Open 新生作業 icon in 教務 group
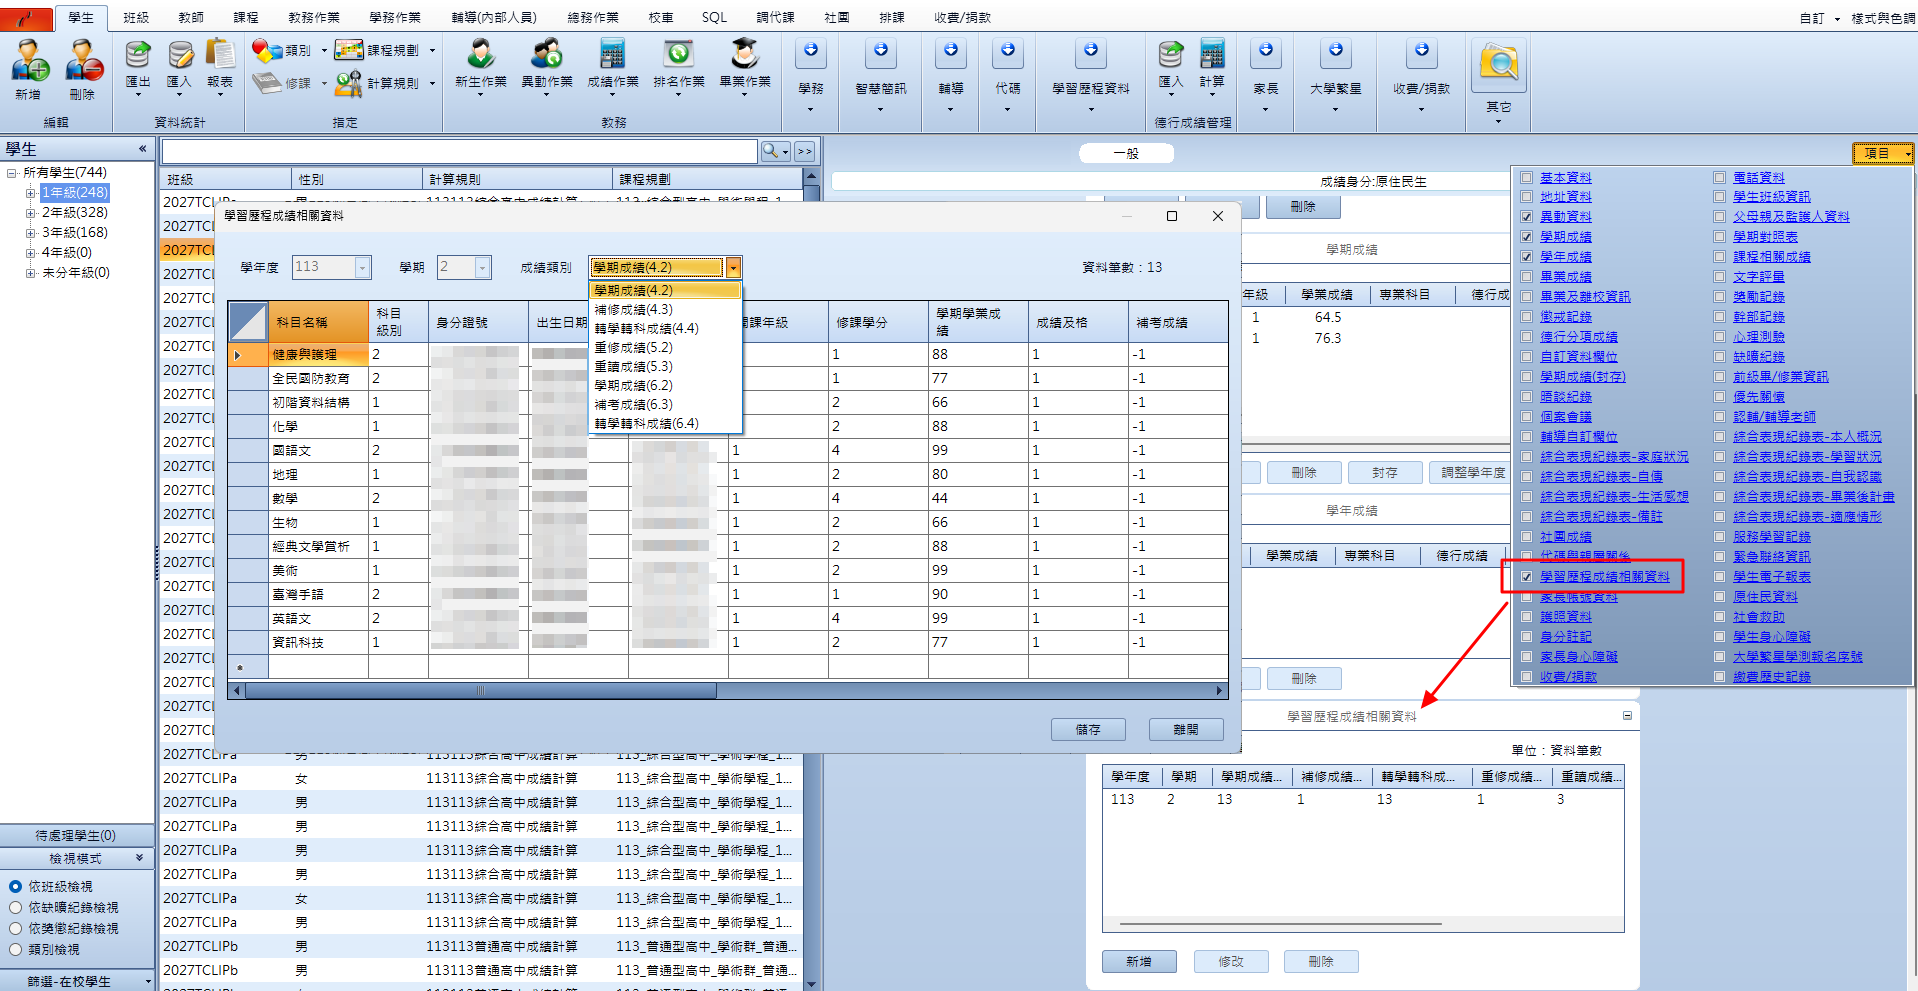Viewport: 1918px width, 991px height. 481,55
